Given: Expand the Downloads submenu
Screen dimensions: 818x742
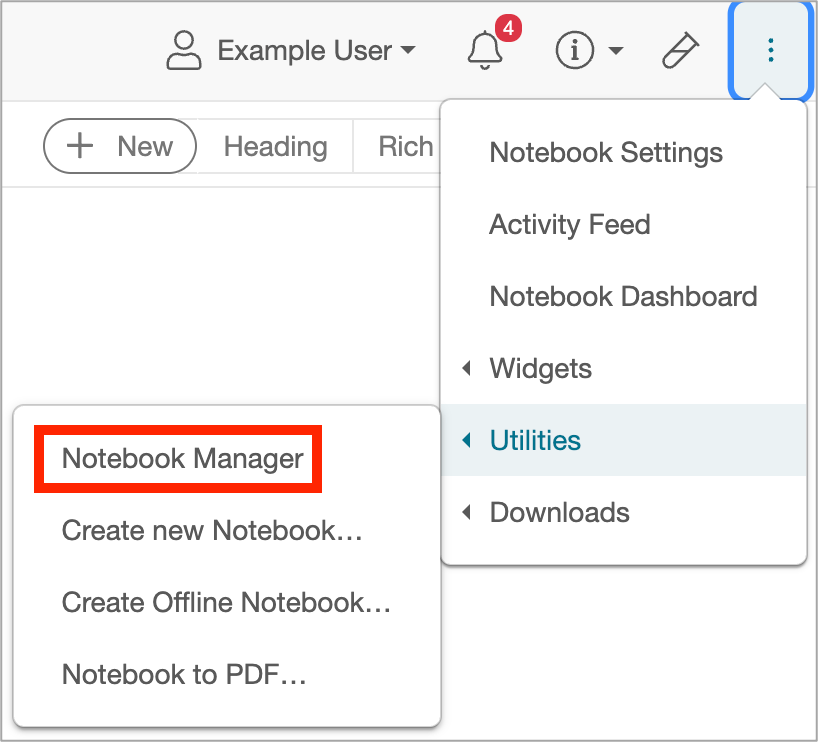Looking at the screenshot, I should [x=558, y=512].
